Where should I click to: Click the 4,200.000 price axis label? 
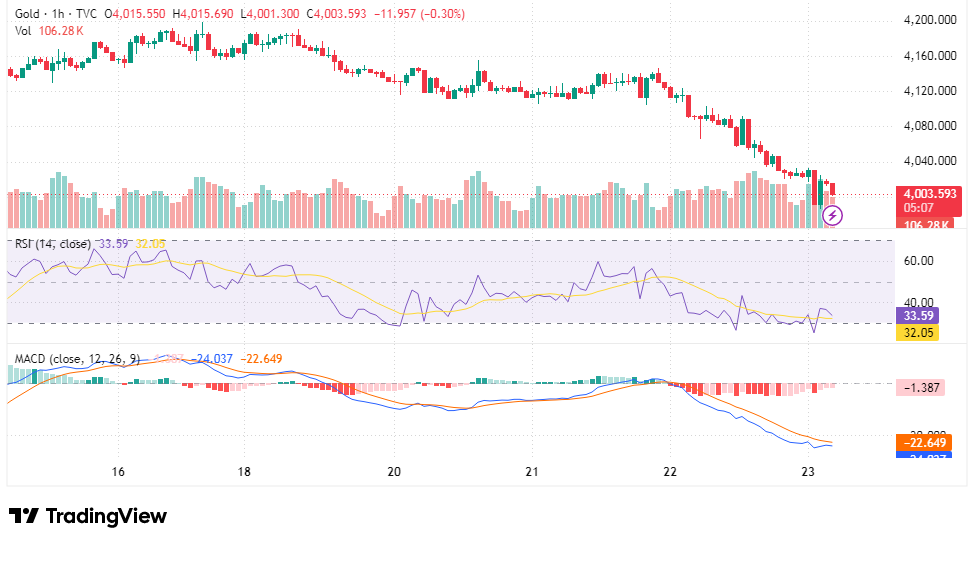pos(930,20)
